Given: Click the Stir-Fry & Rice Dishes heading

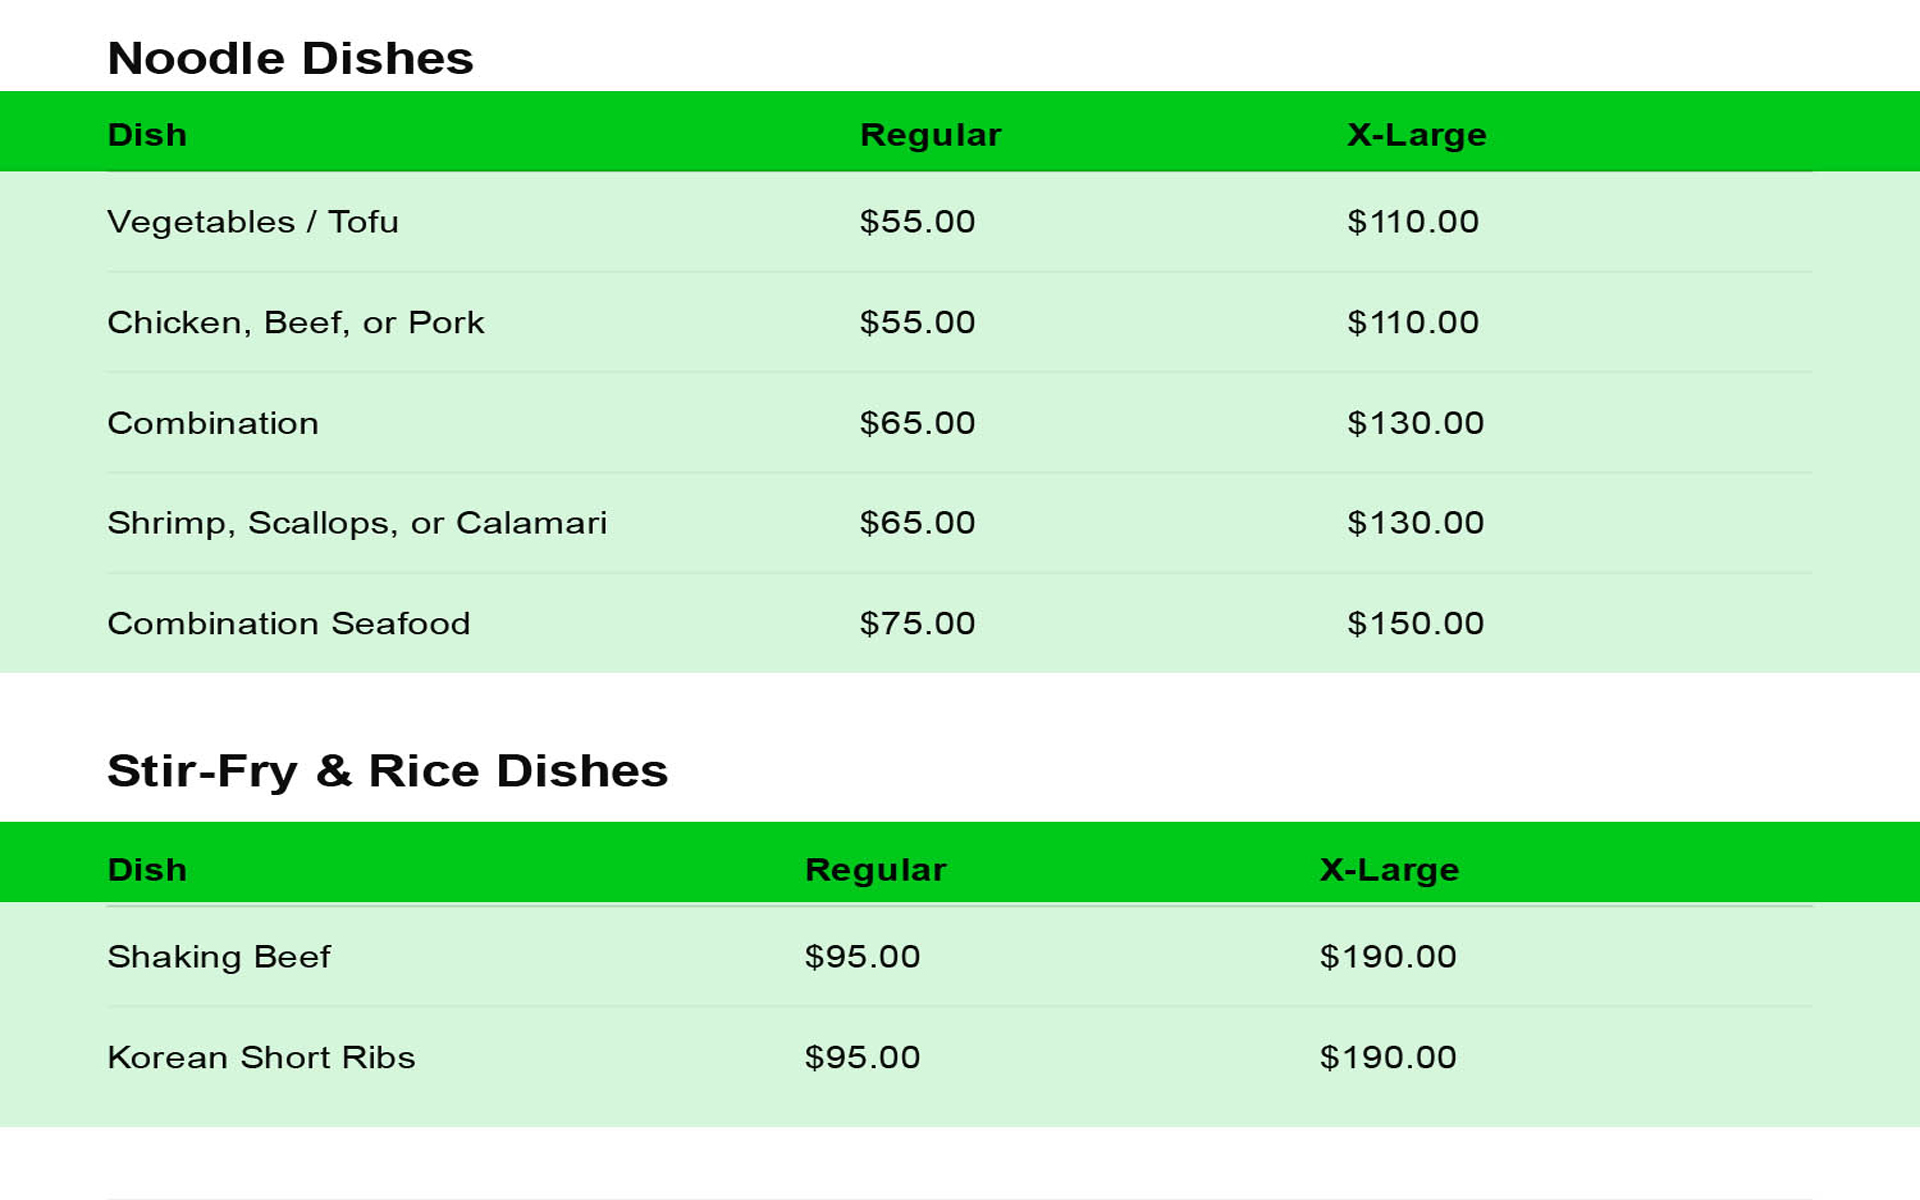Looking at the screenshot, I should pyautogui.click(x=387, y=771).
